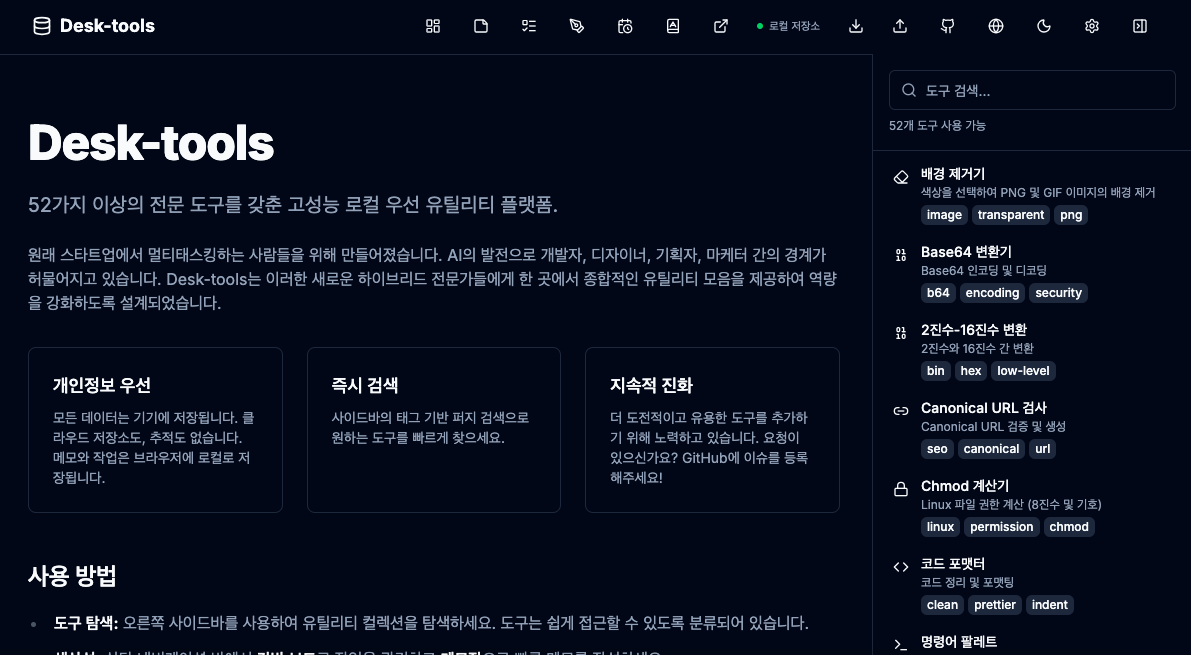Open the settings gear menu
Screen dimensions: 1191x655
(1092, 26)
